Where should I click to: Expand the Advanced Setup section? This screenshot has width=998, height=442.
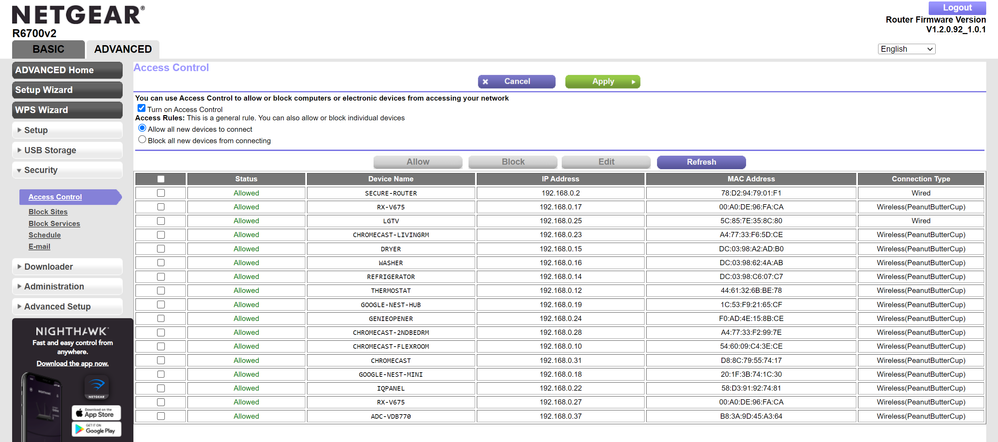coord(67,306)
